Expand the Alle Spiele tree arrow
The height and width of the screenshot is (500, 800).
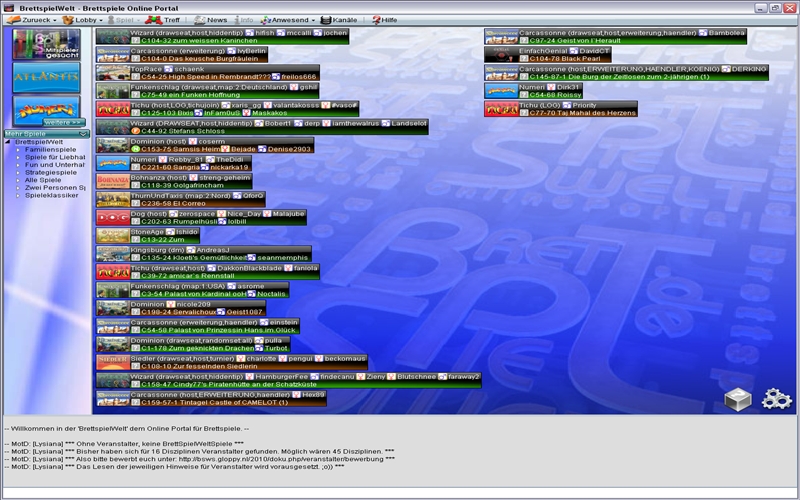click(18, 180)
